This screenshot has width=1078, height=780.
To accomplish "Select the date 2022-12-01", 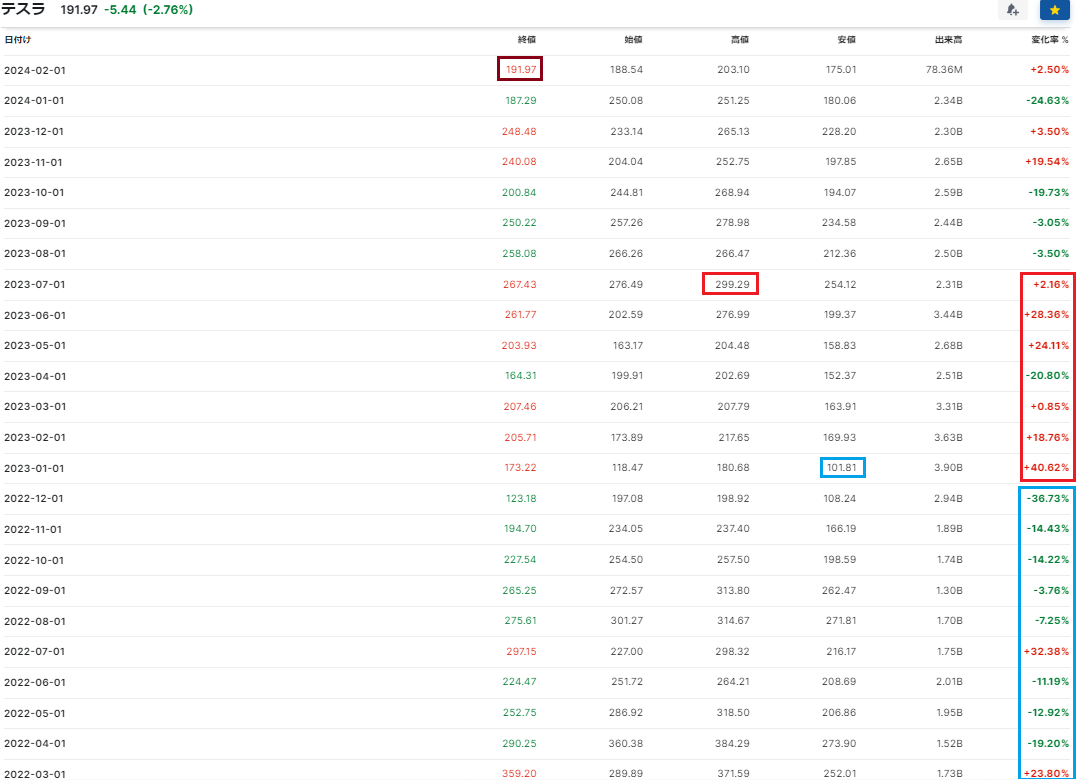I will (34, 499).
